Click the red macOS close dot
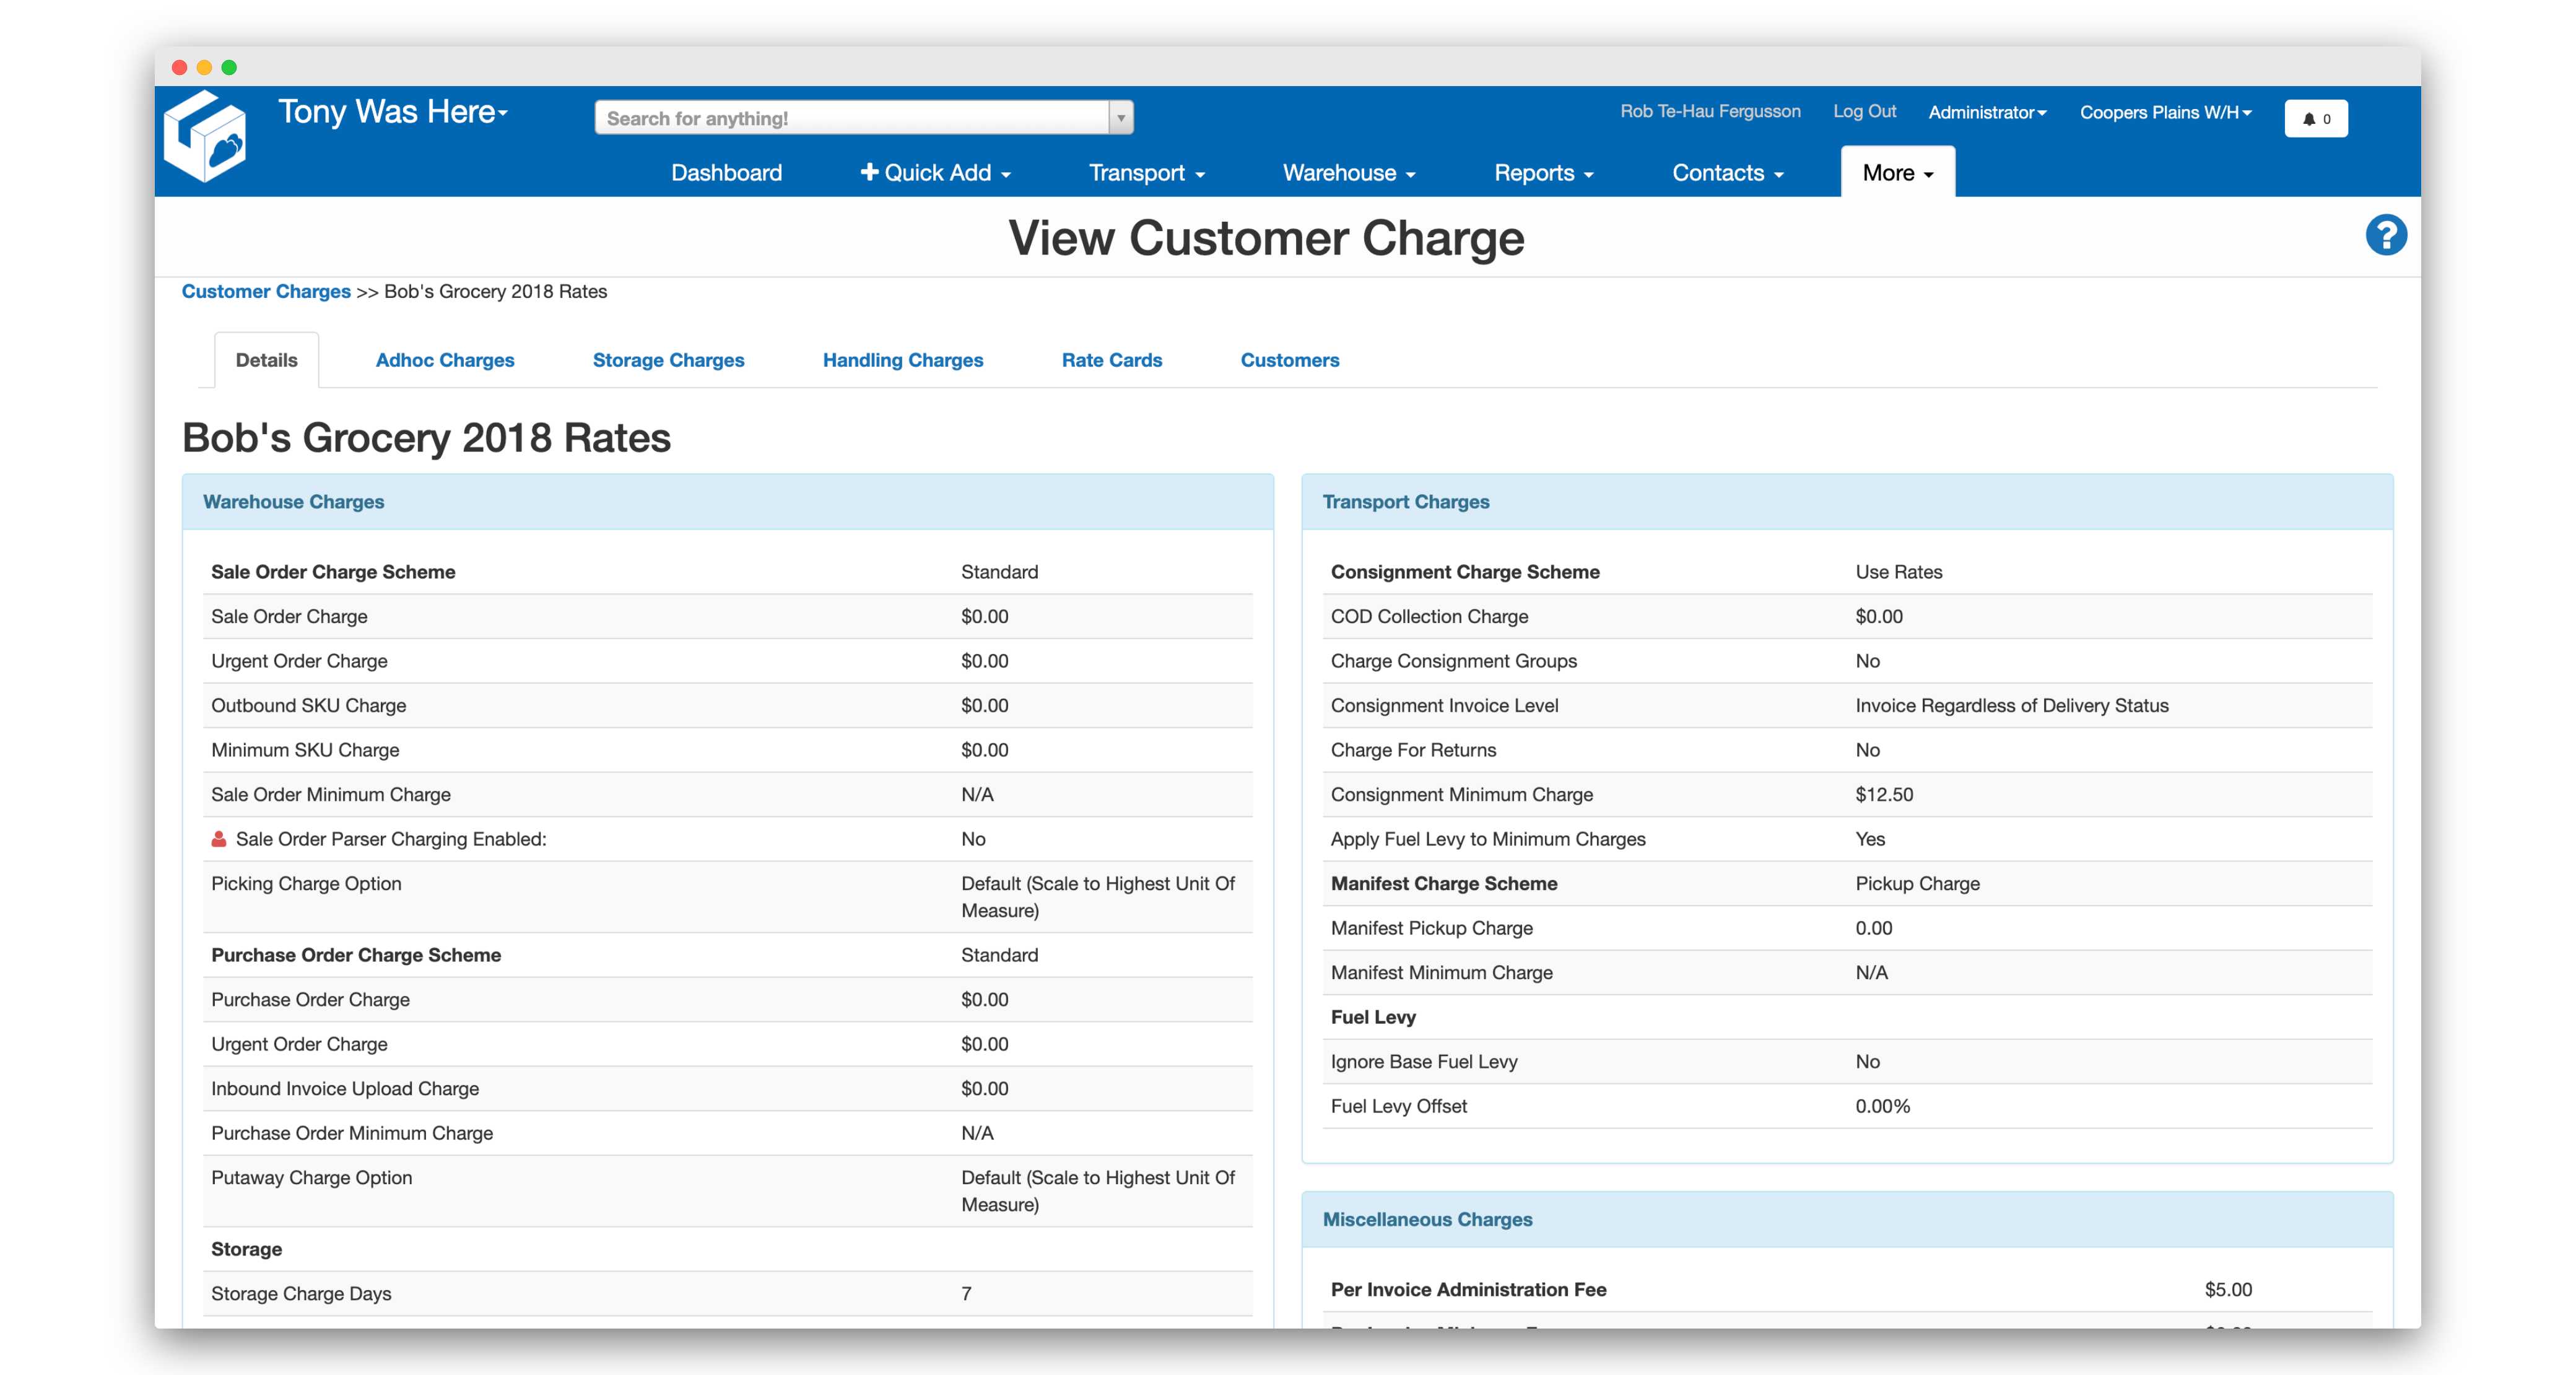This screenshot has height=1375, width=2576. click(180, 67)
